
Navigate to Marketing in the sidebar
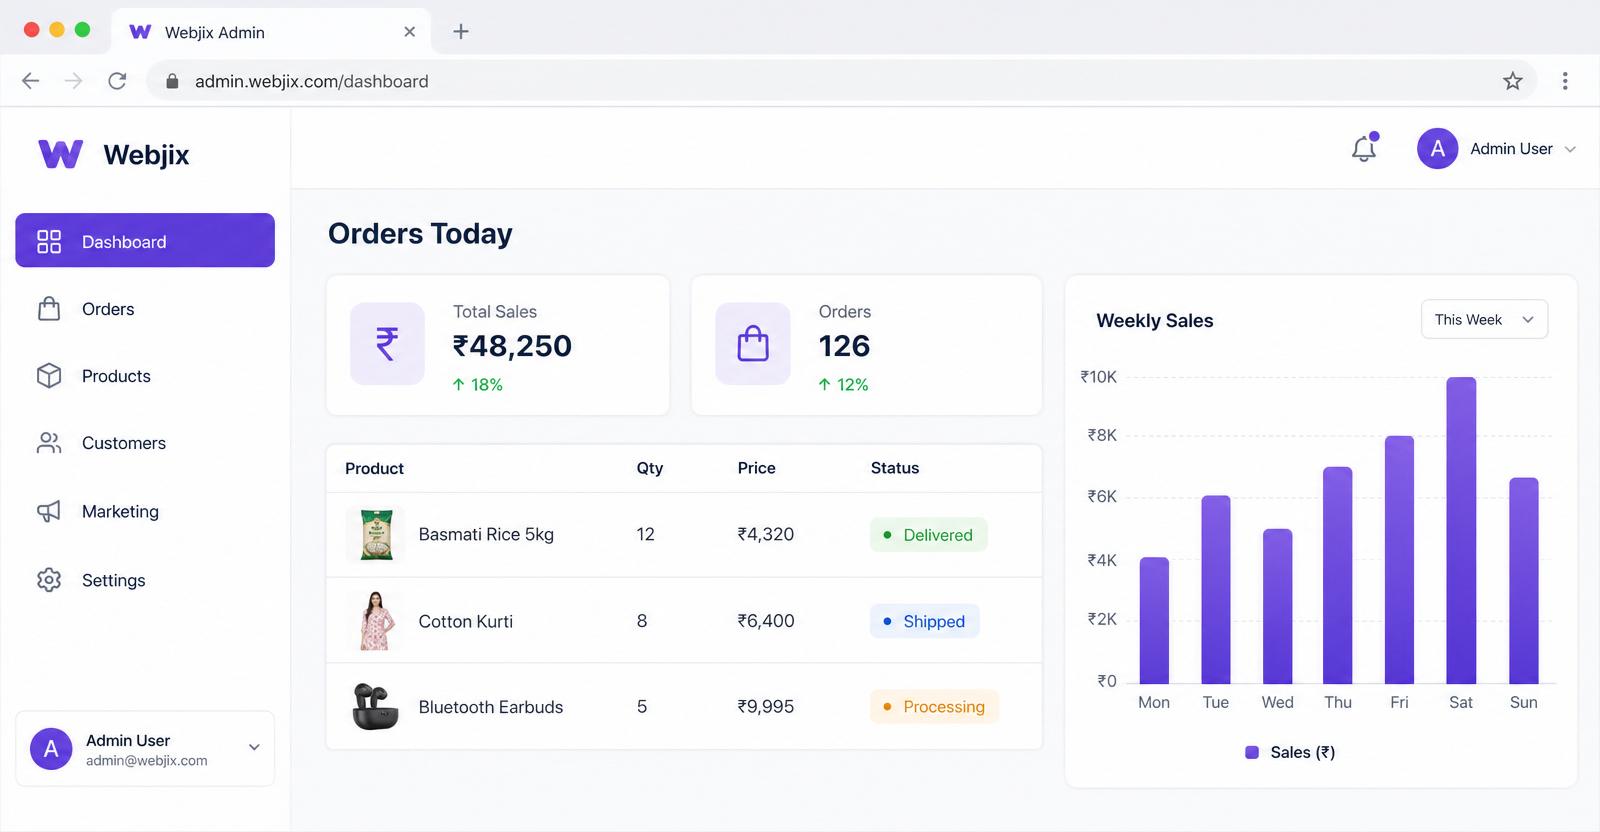pos(145,511)
